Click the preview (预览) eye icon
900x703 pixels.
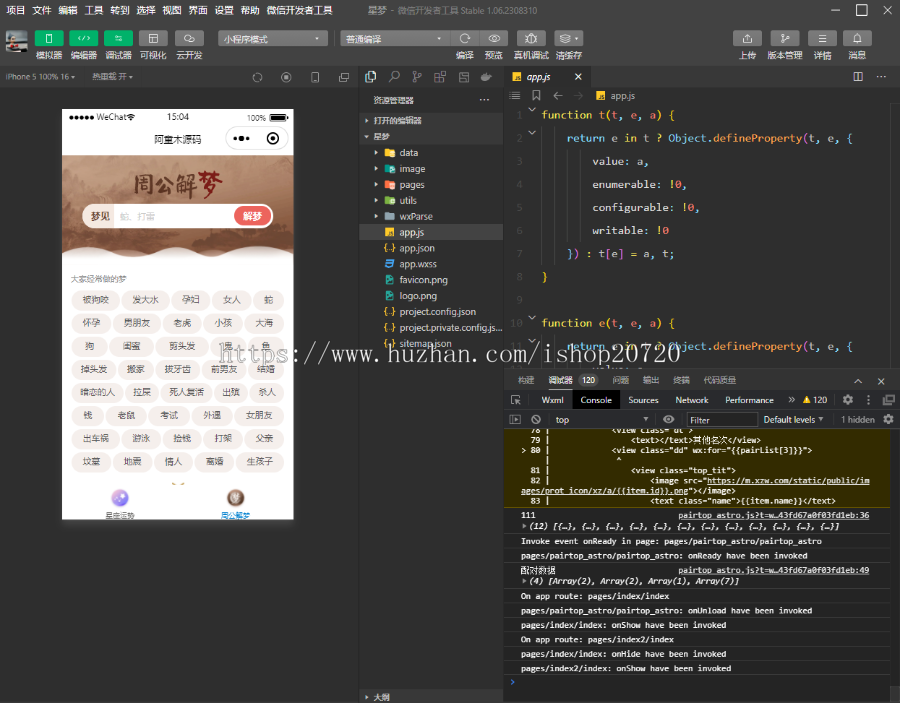click(x=494, y=38)
